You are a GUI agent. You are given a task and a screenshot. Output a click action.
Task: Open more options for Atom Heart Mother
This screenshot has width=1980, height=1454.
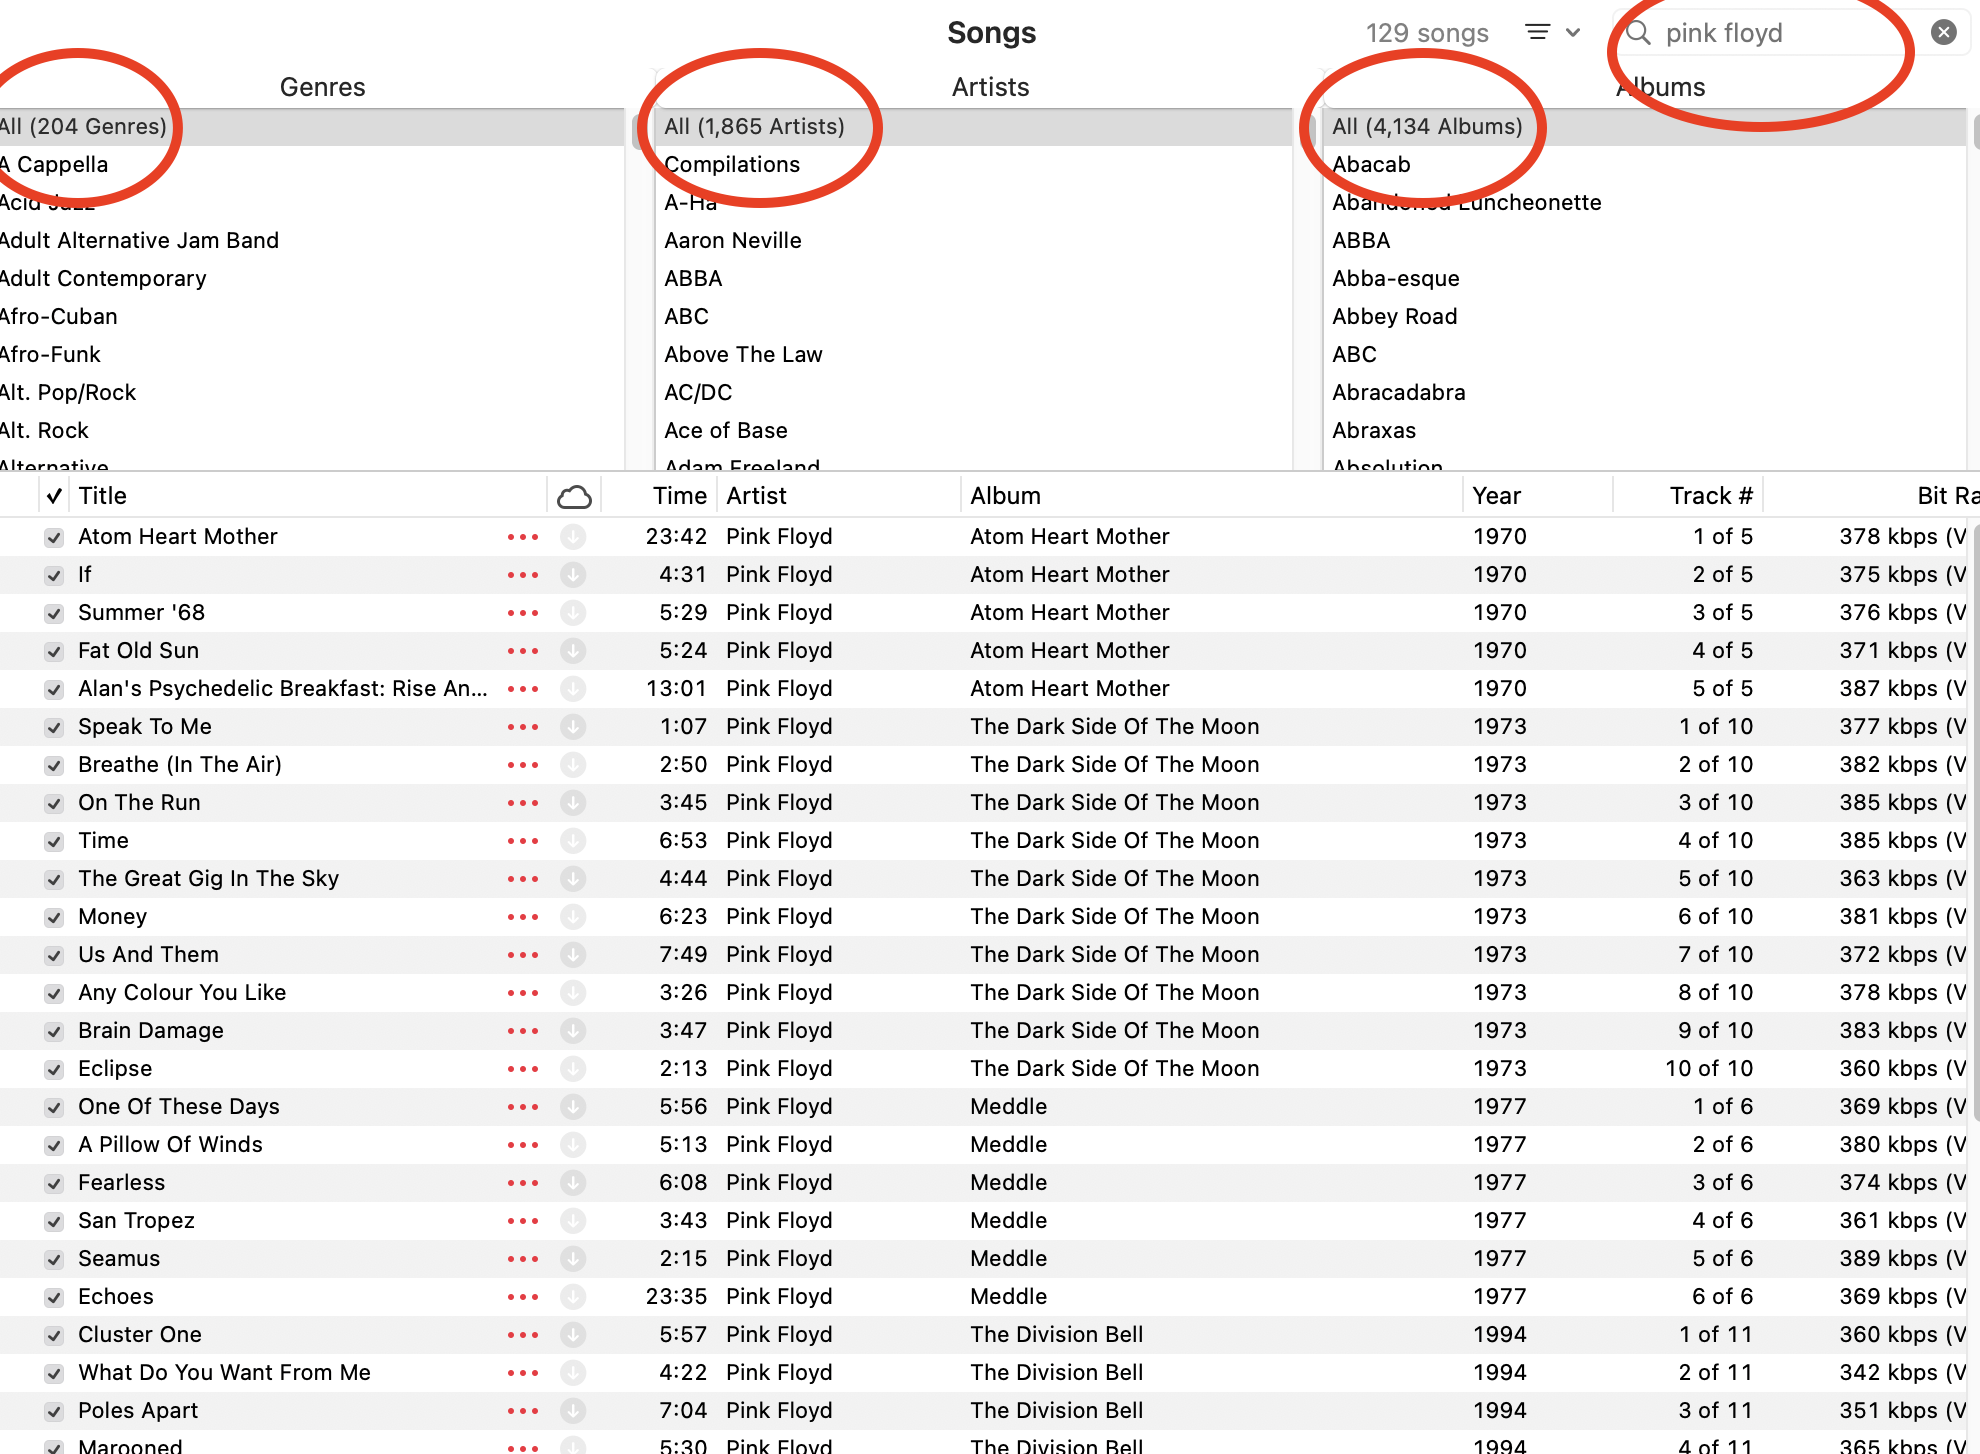point(523,537)
